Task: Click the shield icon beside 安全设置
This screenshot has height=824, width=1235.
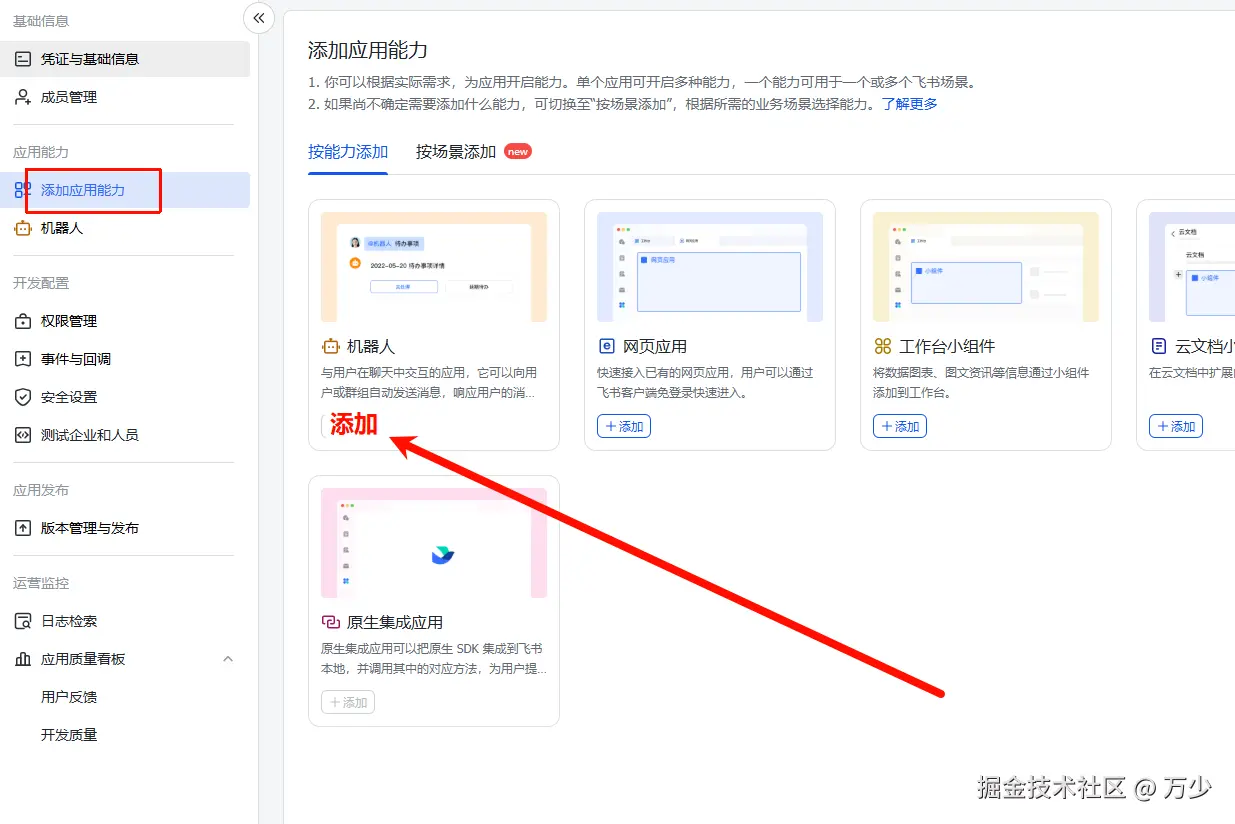Action: [x=23, y=397]
